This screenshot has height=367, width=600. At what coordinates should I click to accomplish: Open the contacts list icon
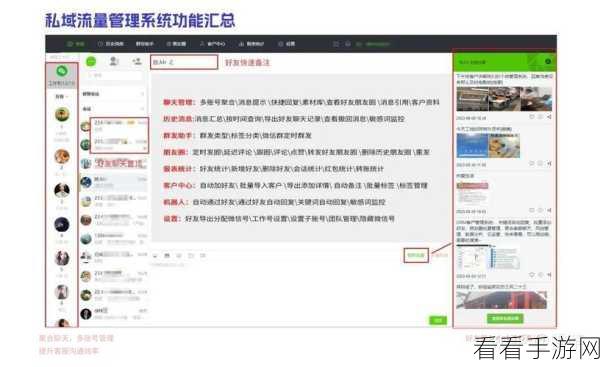(x=114, y=61)
